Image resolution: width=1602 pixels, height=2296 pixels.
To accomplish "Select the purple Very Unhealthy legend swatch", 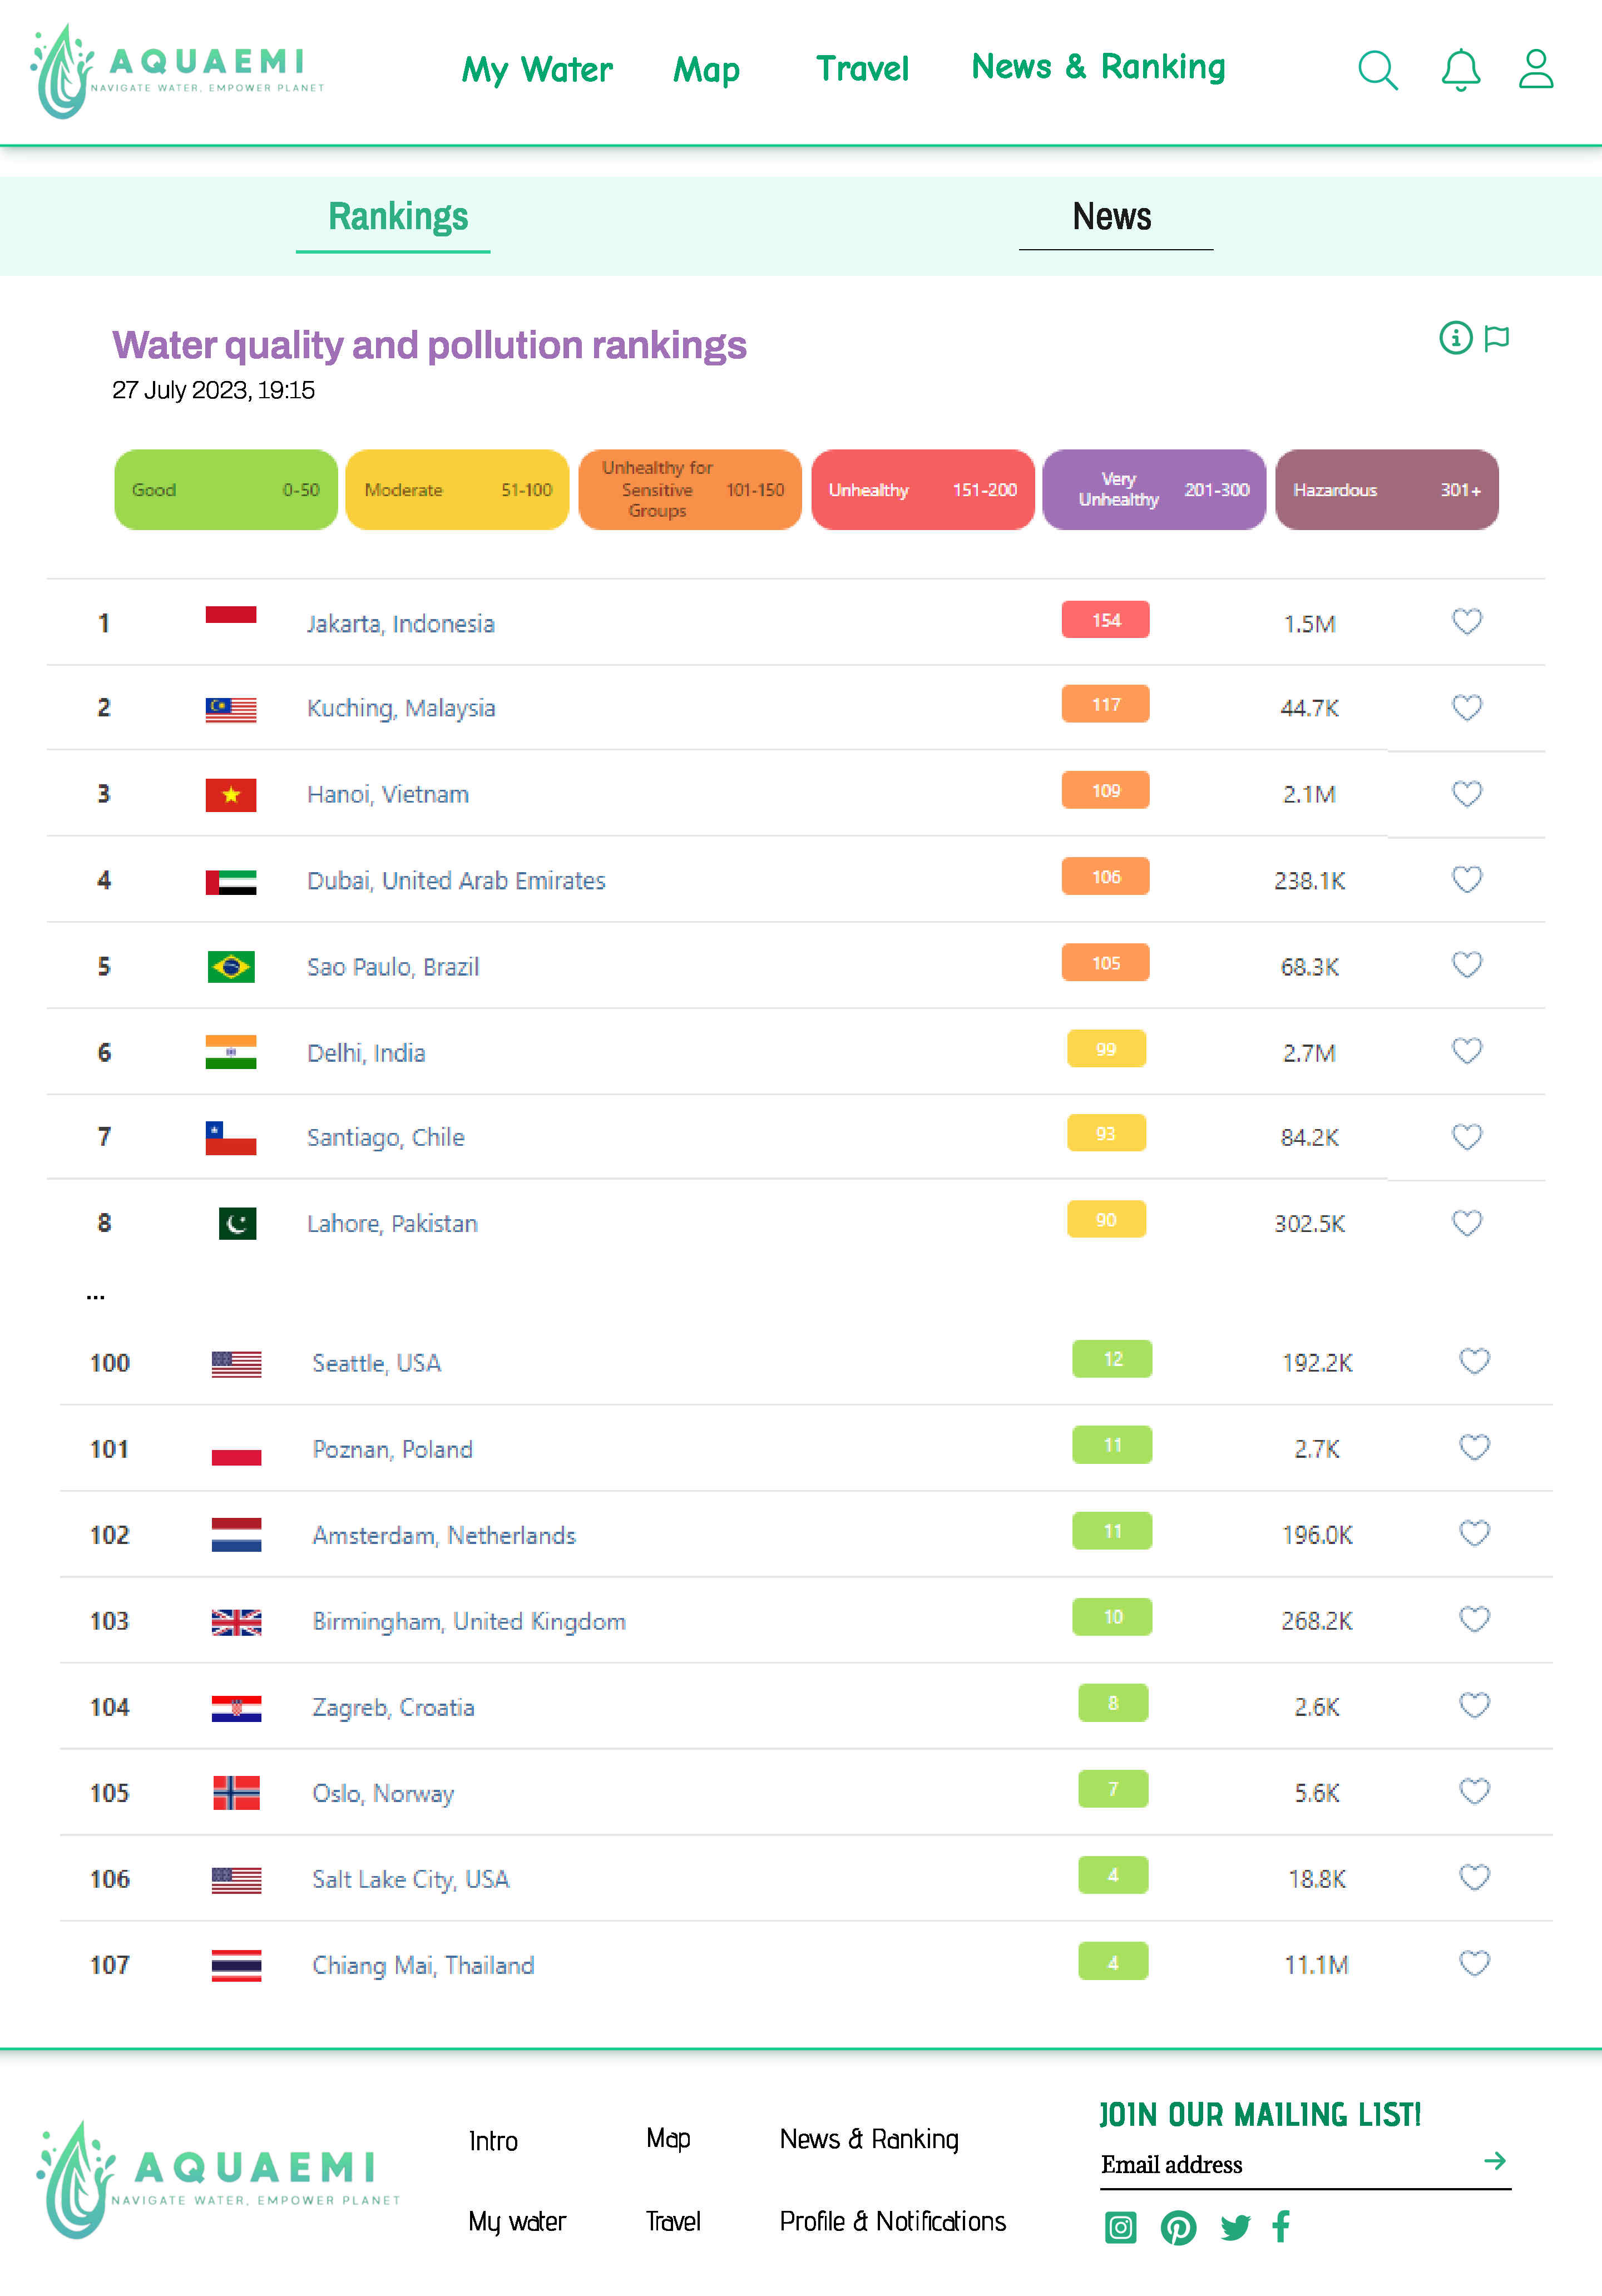I will coord(1154,489).
